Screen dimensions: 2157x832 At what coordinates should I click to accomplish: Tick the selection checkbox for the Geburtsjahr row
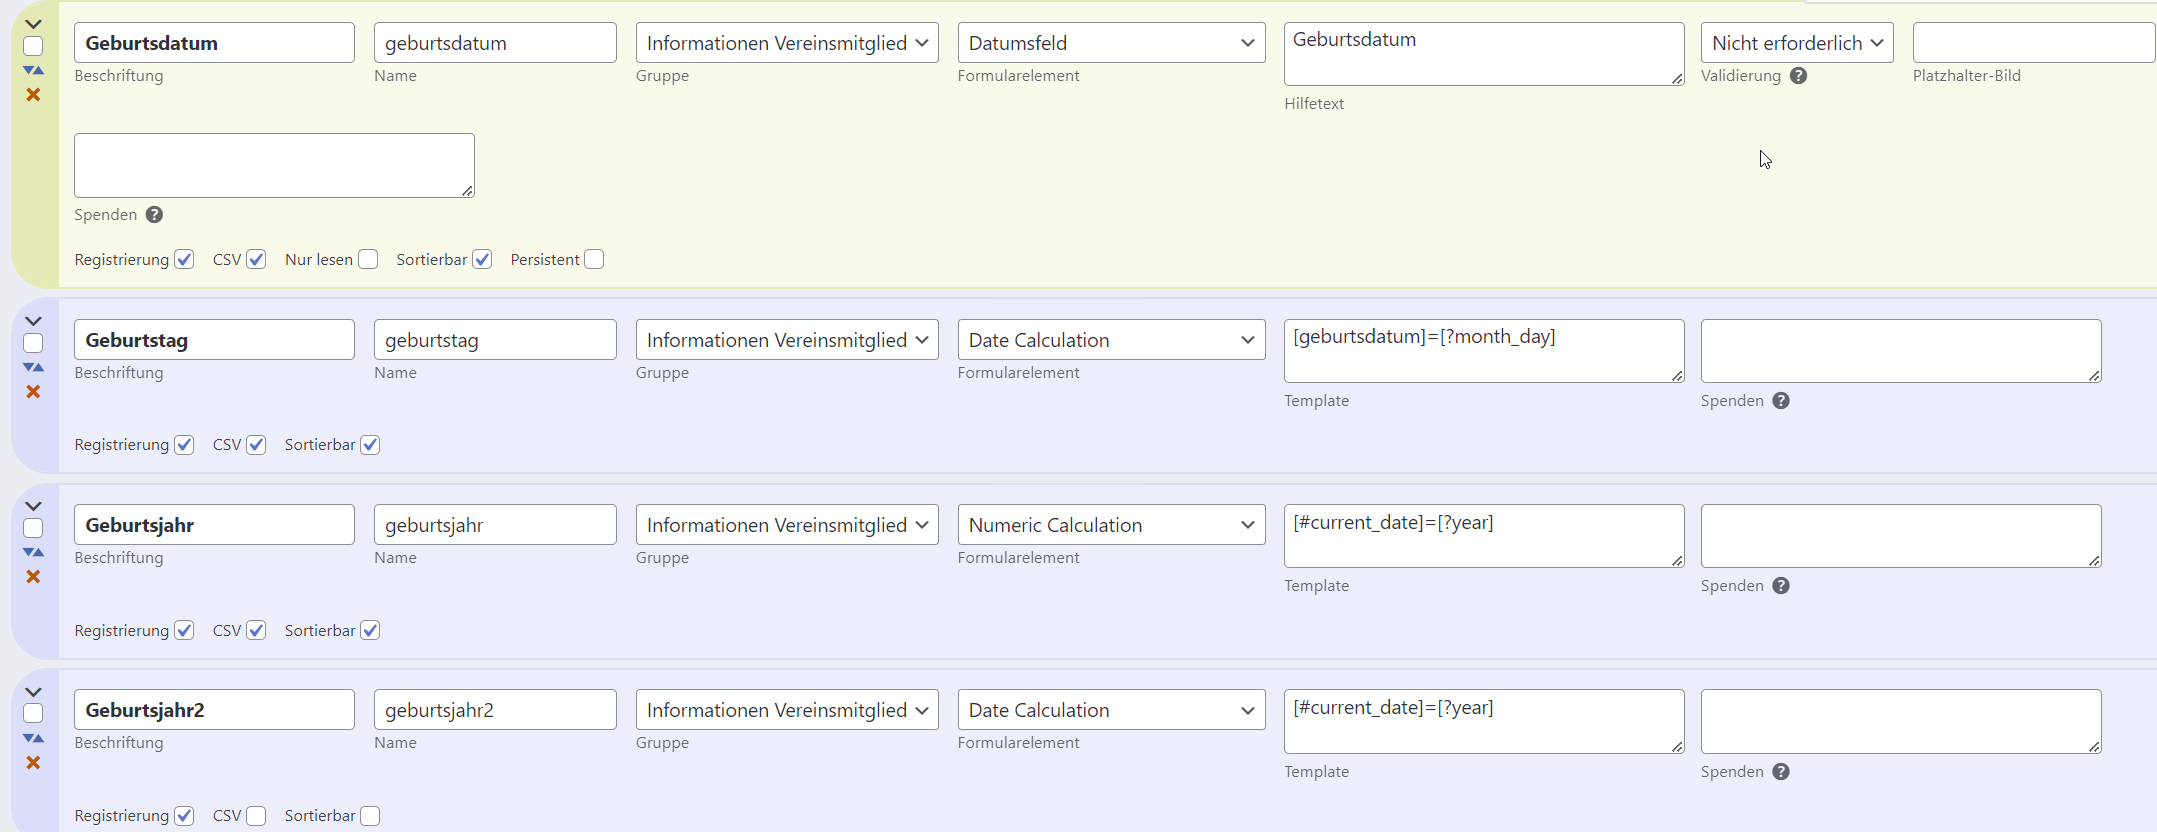[33, 528]
